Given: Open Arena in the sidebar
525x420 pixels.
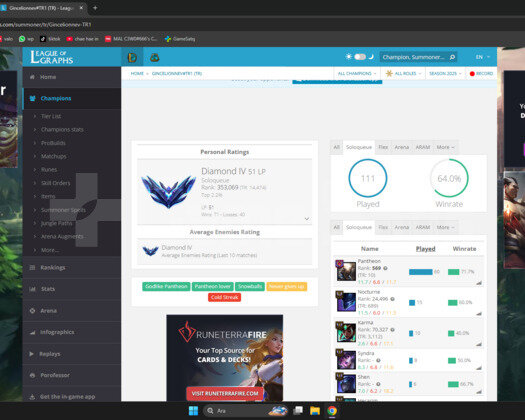Looking at the screenshot, I should [72, 311].
